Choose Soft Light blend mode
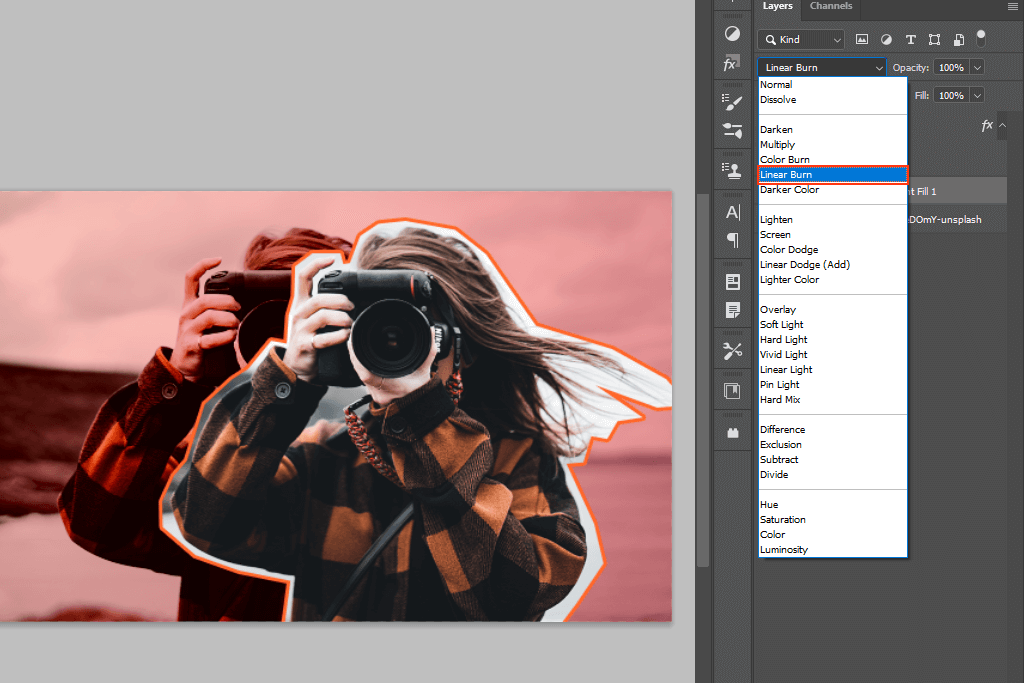The width and height of the screenshot is (1024, 683). pos(833,325)
